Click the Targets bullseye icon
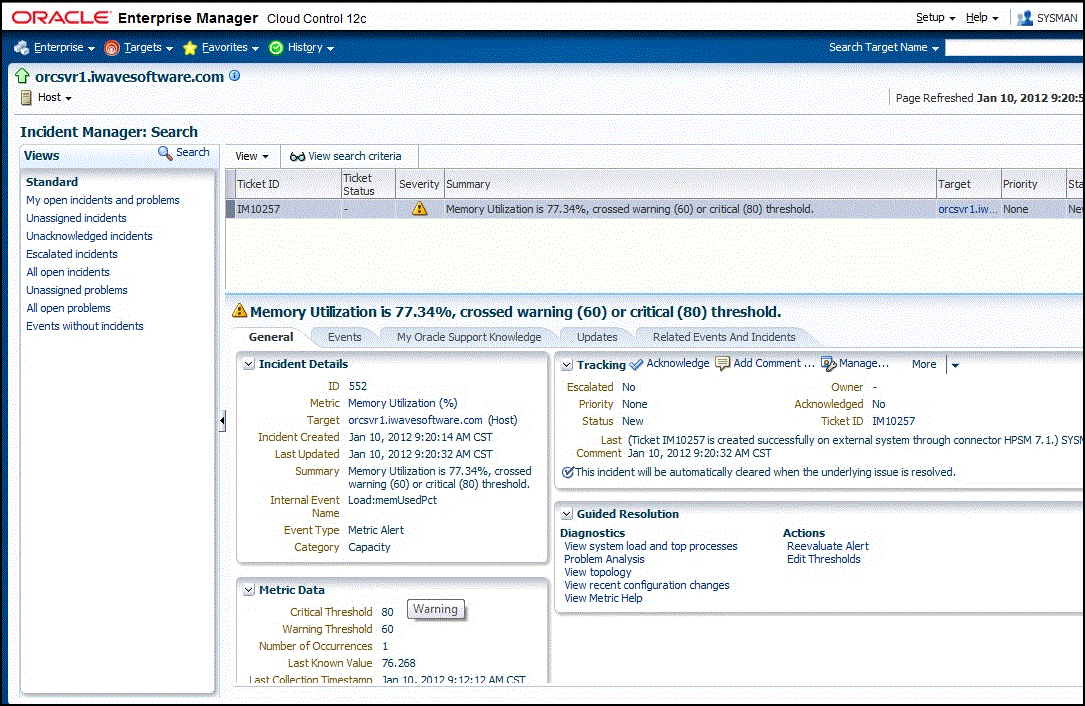The width and height of the screenshot is (1085, 706). click(111, 48)
